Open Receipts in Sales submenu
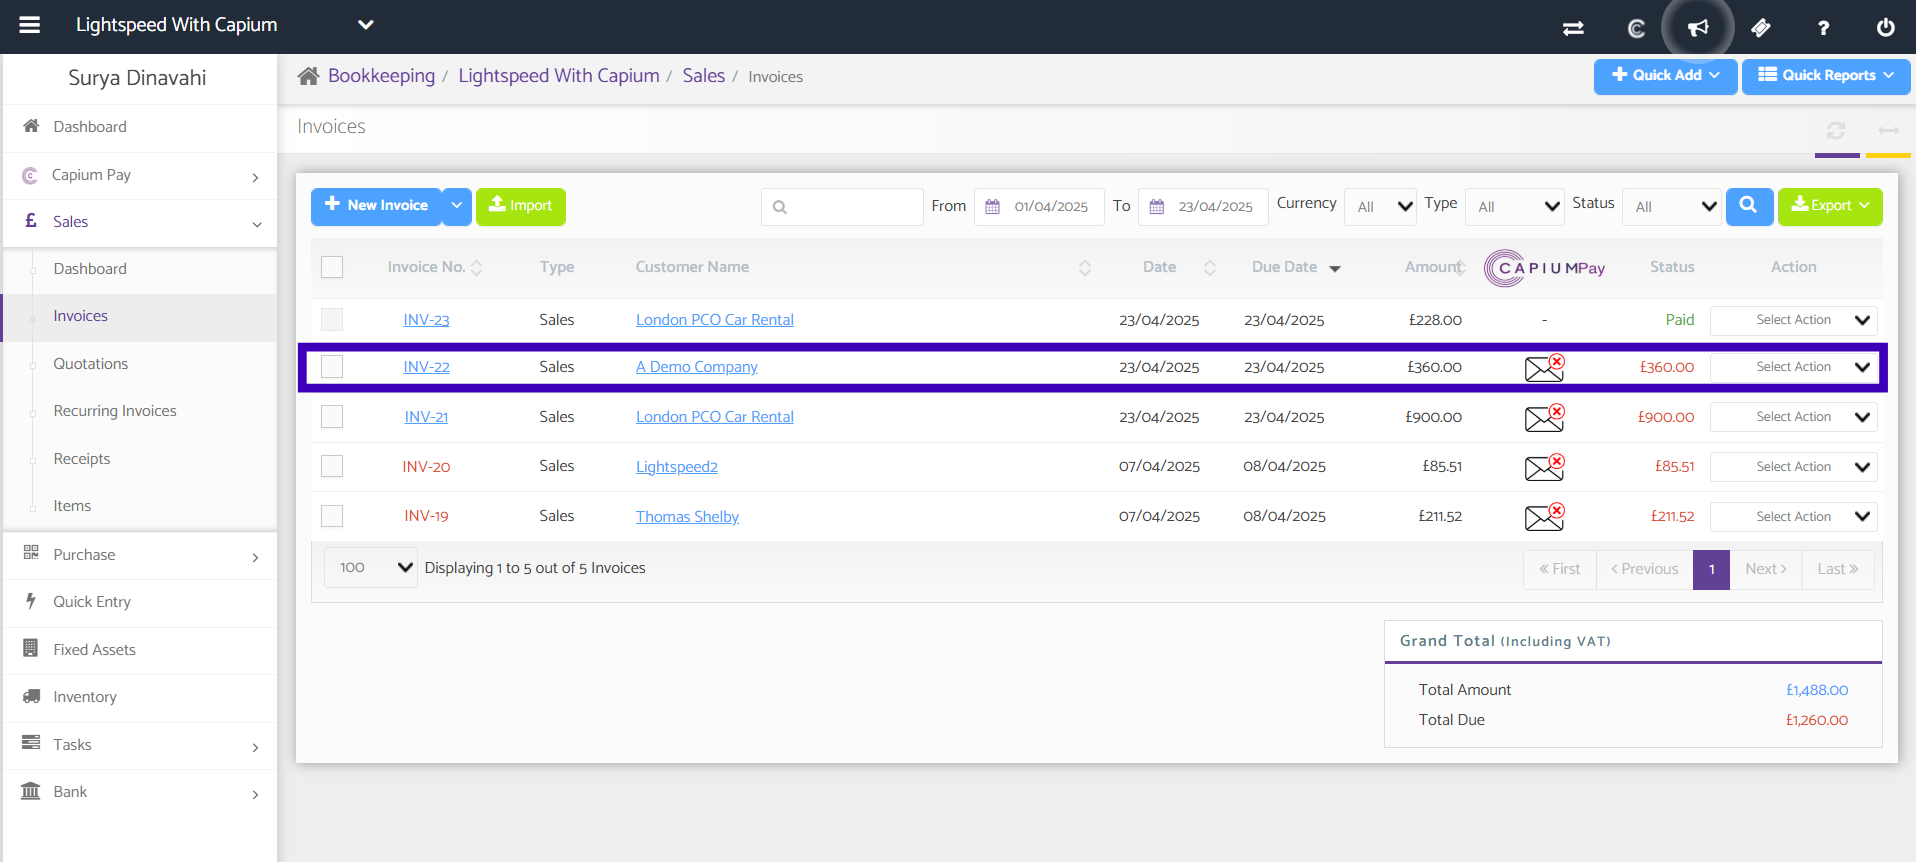 click(82, 459)
